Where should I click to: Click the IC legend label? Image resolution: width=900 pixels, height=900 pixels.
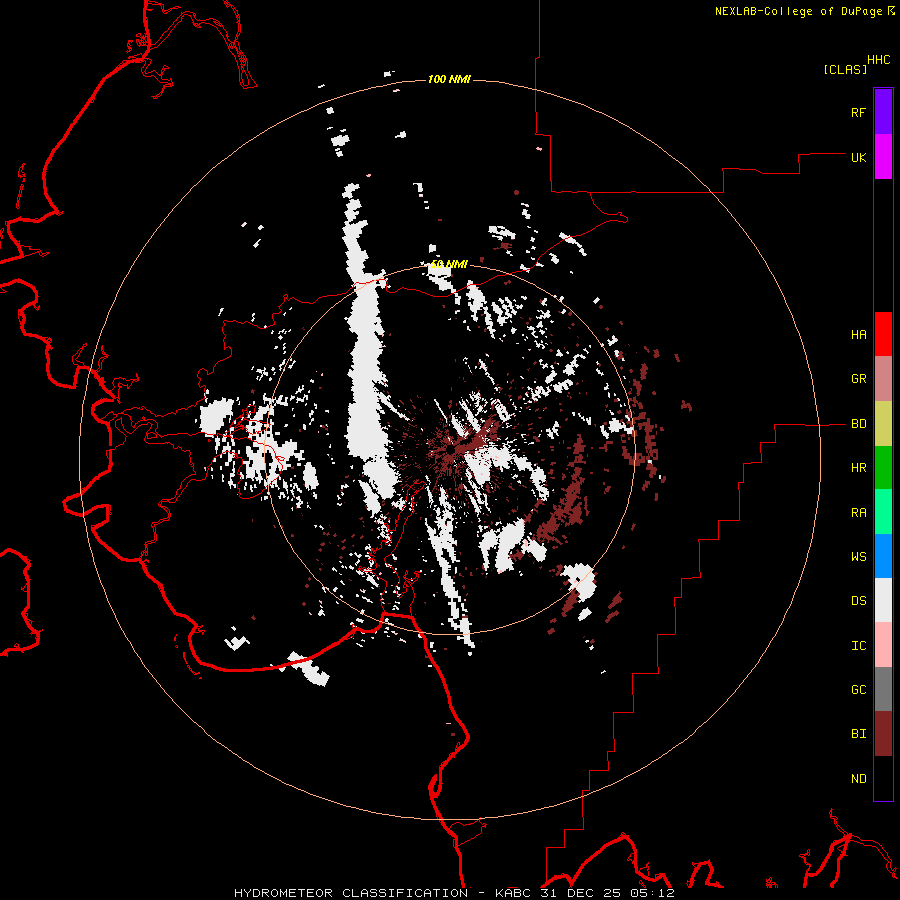(858, 646)
